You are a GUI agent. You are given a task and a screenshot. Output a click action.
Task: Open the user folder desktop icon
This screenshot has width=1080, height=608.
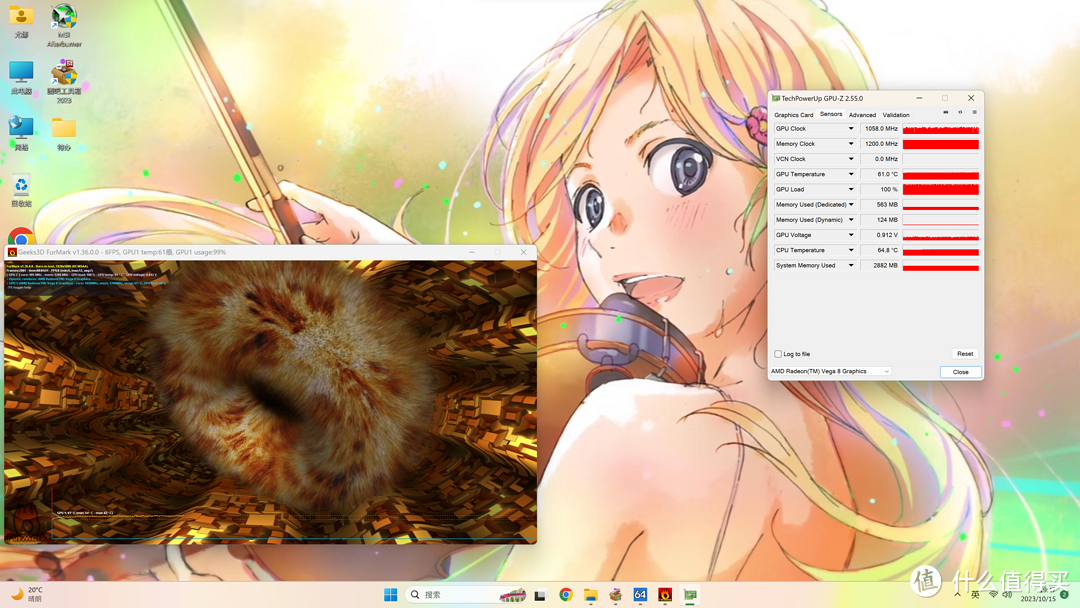(21, 21)
